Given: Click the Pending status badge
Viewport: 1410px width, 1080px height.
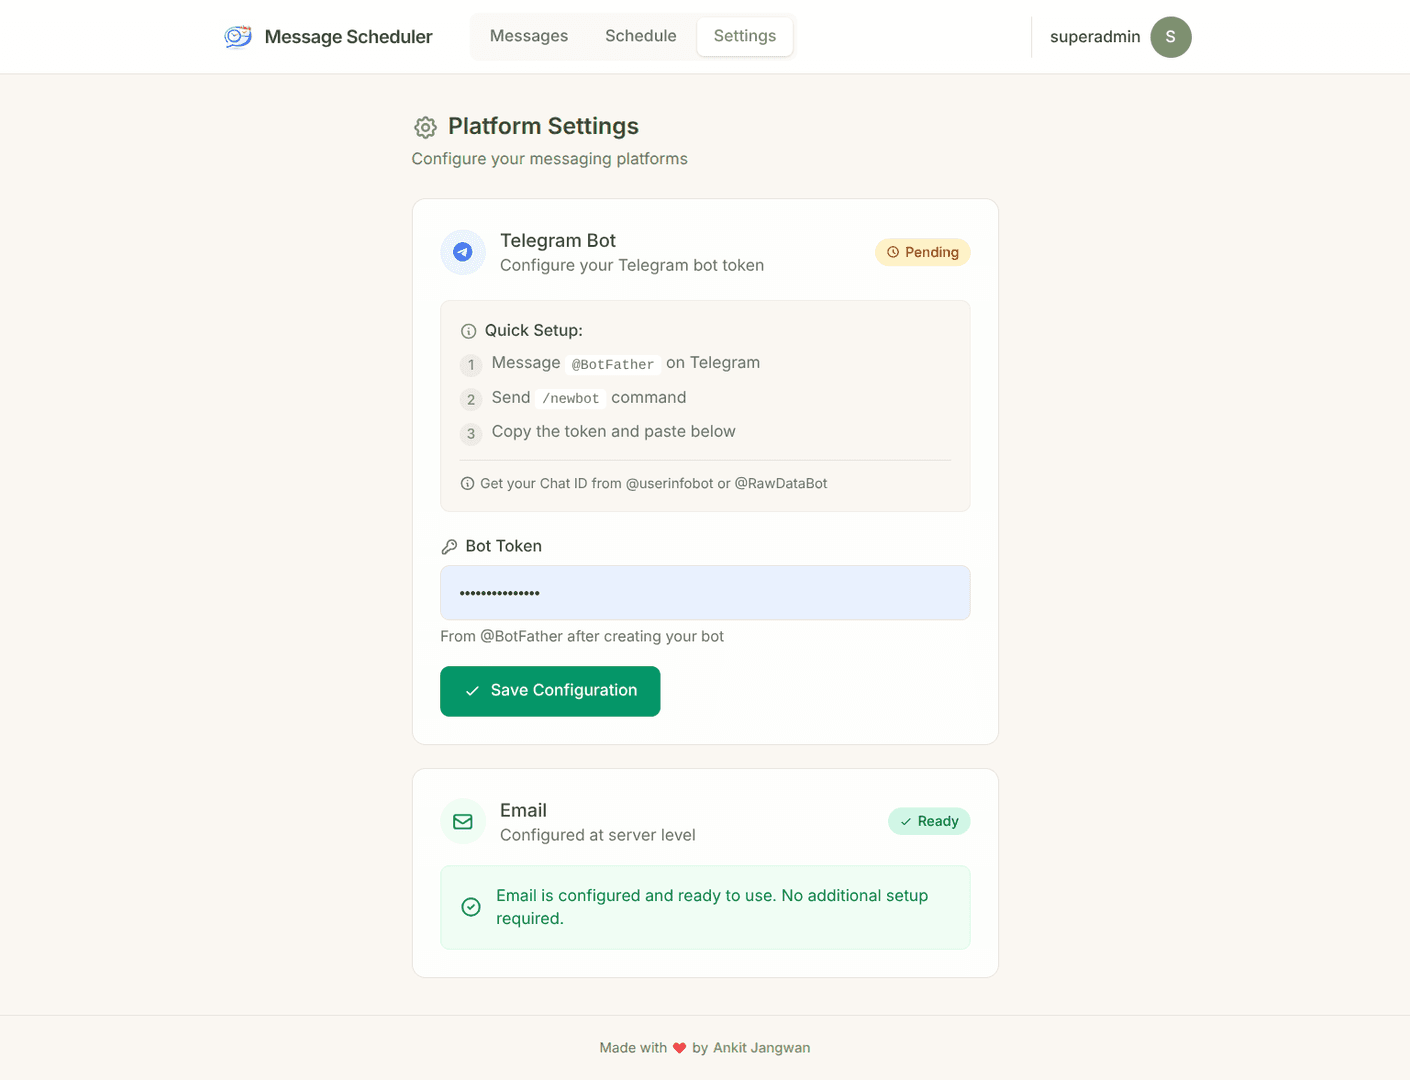Looking at the screenshot, I should [x=922, y=252].
